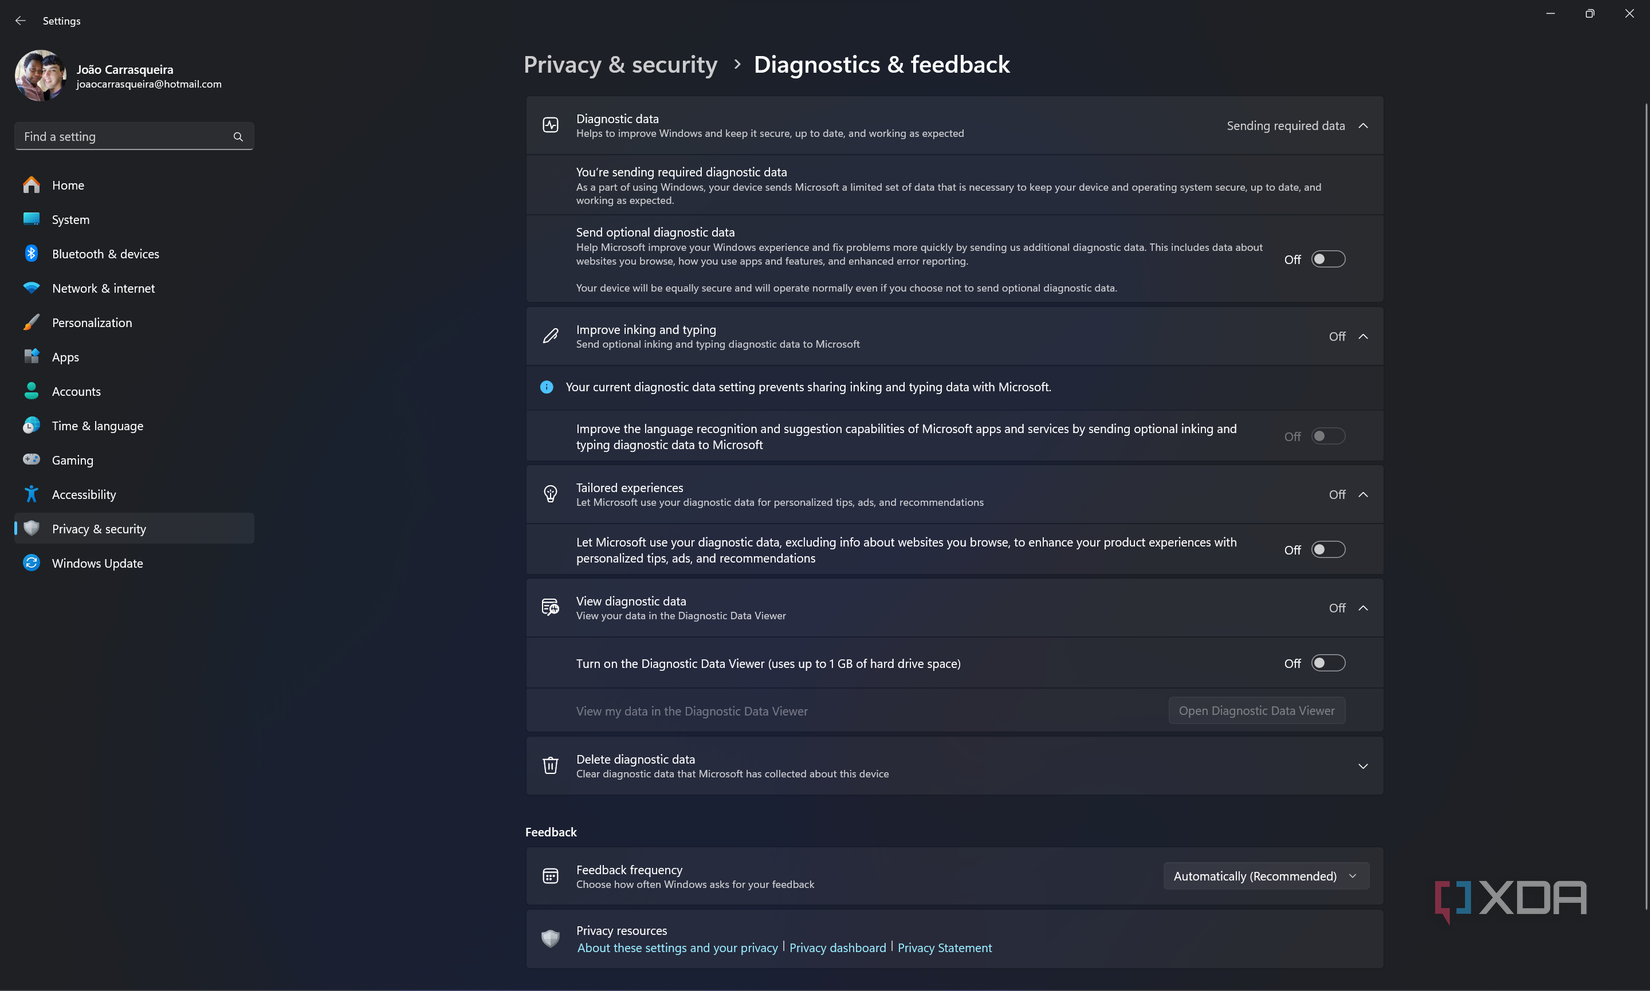Open About these settings and your privacy link
The image size is (1650, 991).
point(677,948)
